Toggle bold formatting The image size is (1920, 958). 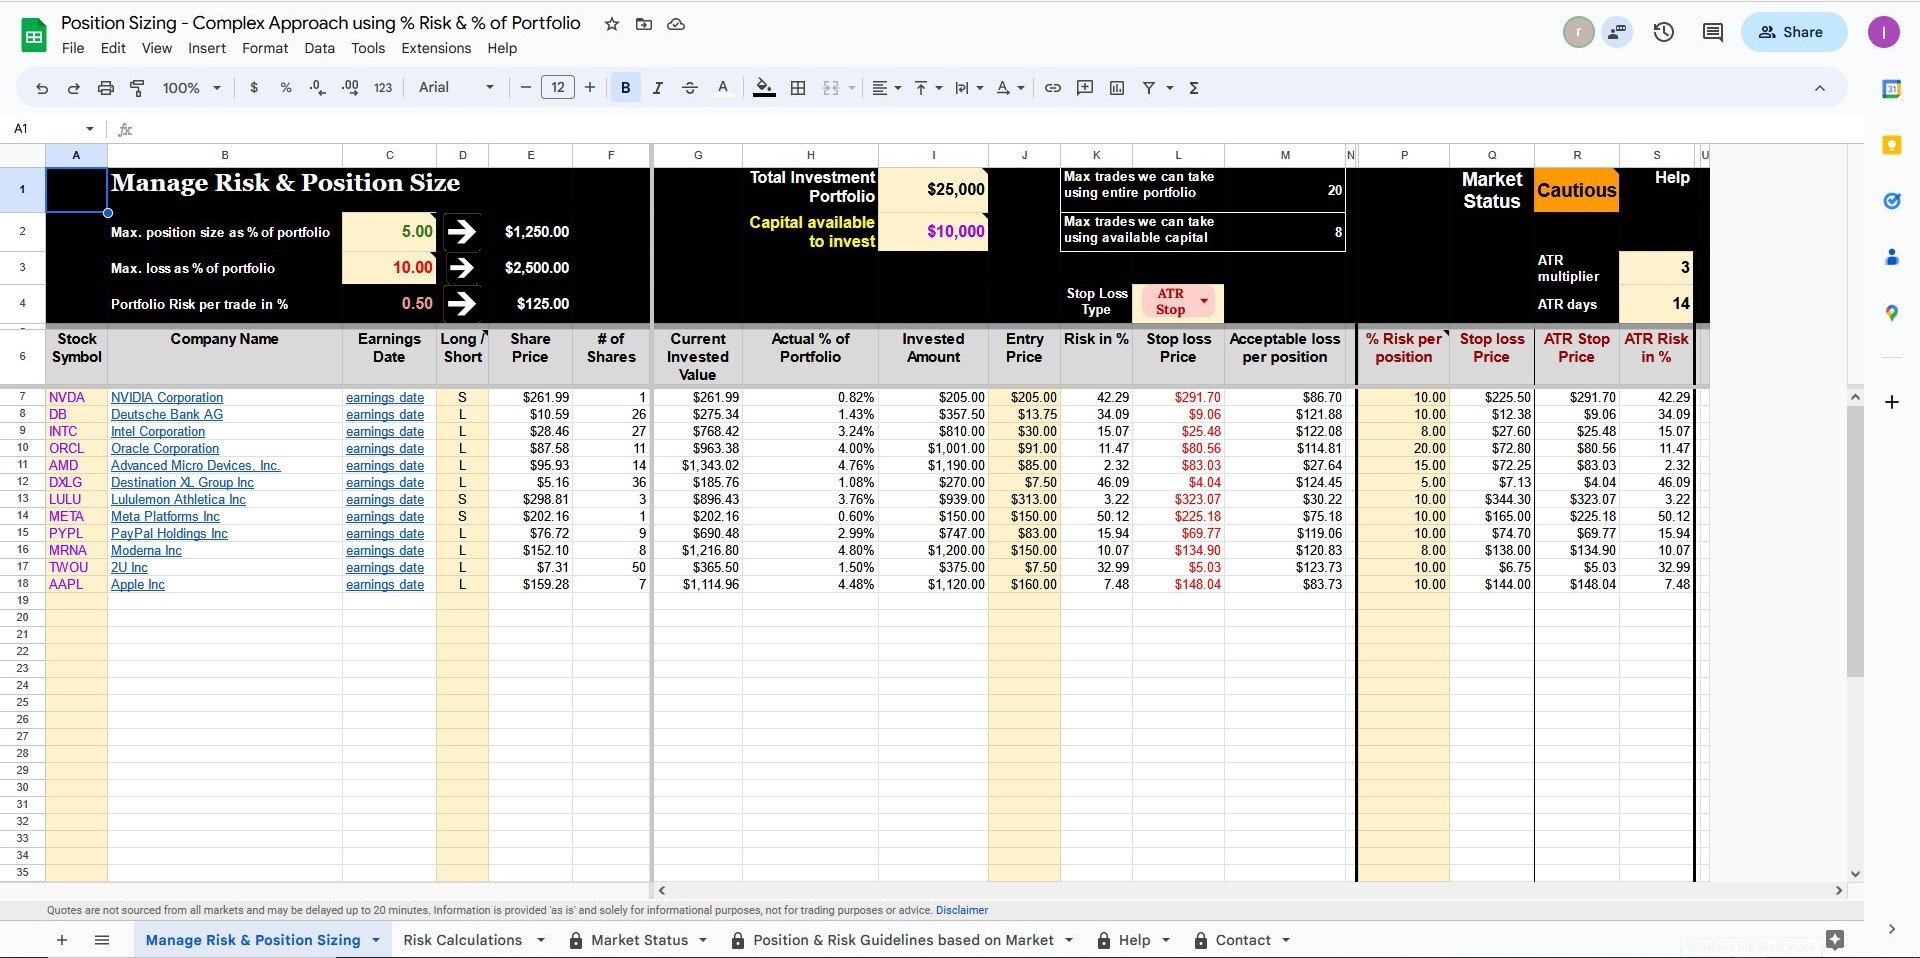625,88
